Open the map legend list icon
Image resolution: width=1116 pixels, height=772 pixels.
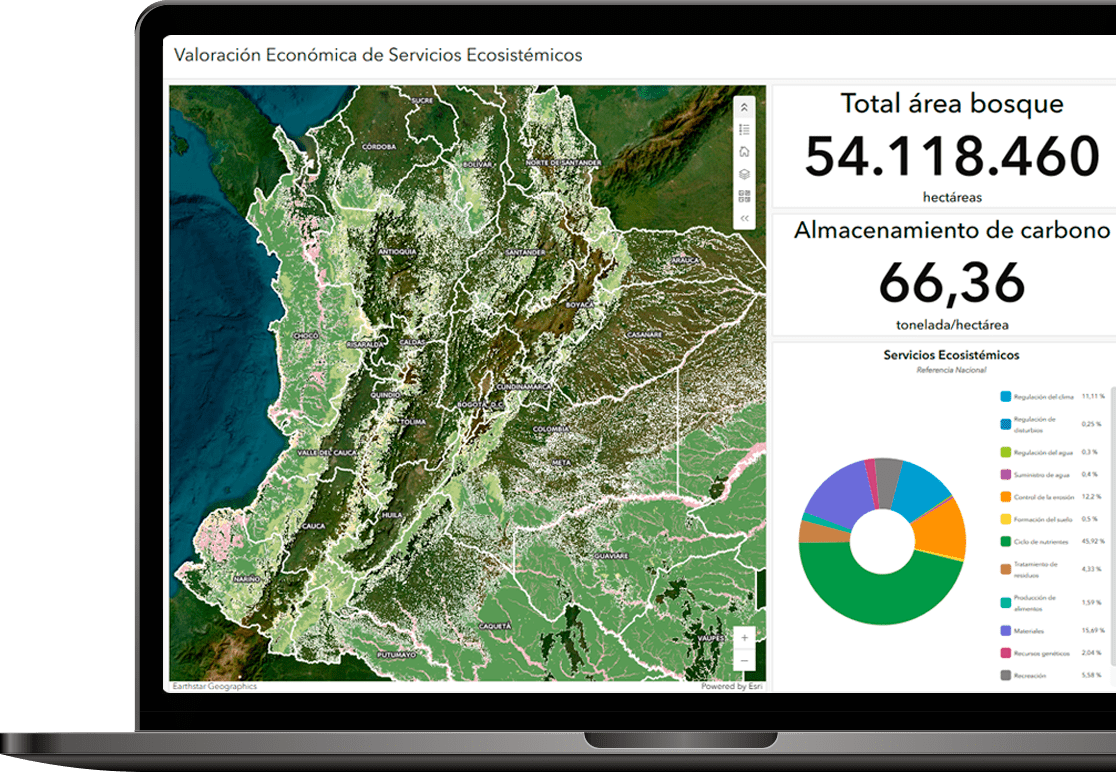[x=744, y=130]
